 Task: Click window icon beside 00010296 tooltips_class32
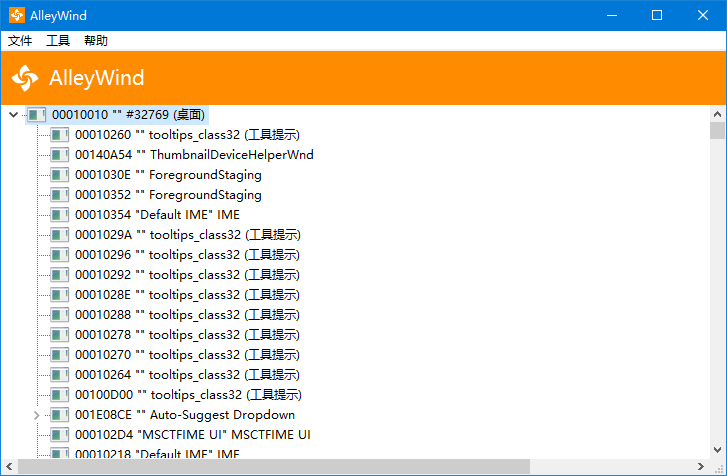[x=60, y=254]
